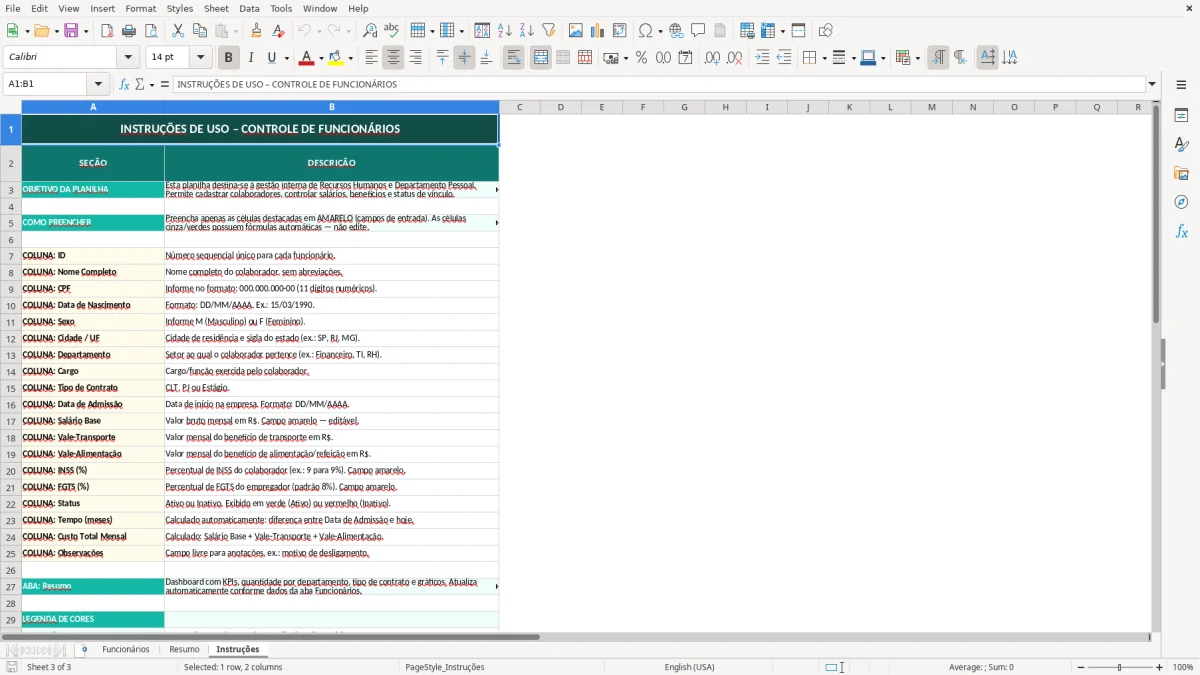
Task: Toggle the AutoFilter funnel icon
Action: (x=549, y=31)
